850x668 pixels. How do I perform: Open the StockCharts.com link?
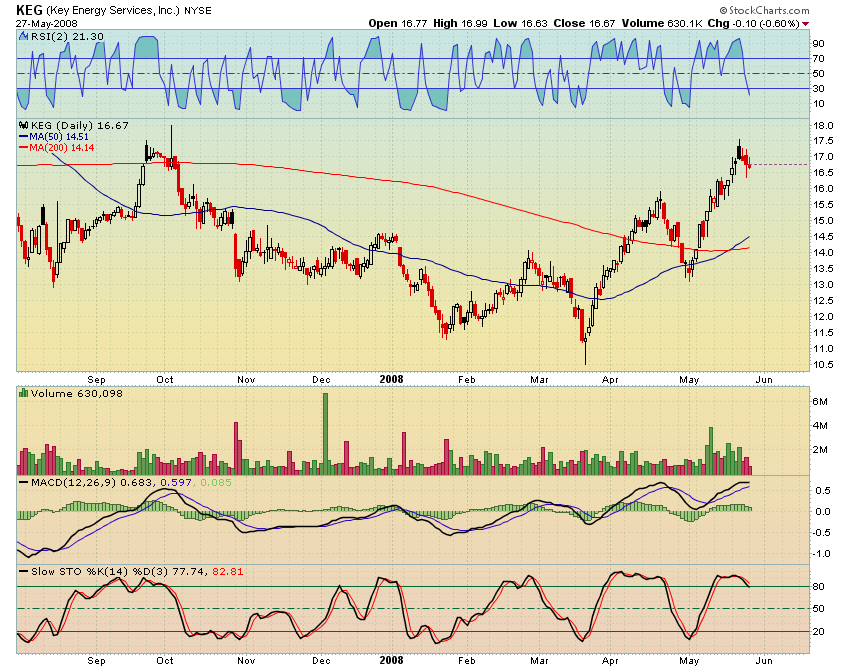tap(769, 10)
